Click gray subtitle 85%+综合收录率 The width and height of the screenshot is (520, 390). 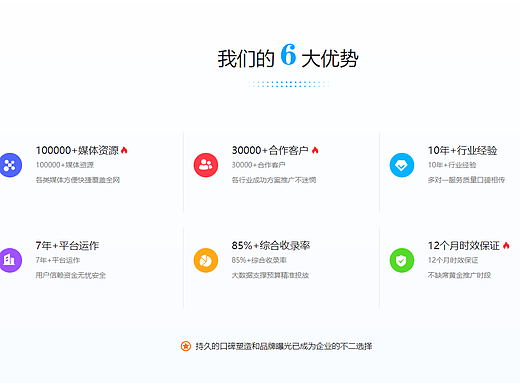point(259,260)
